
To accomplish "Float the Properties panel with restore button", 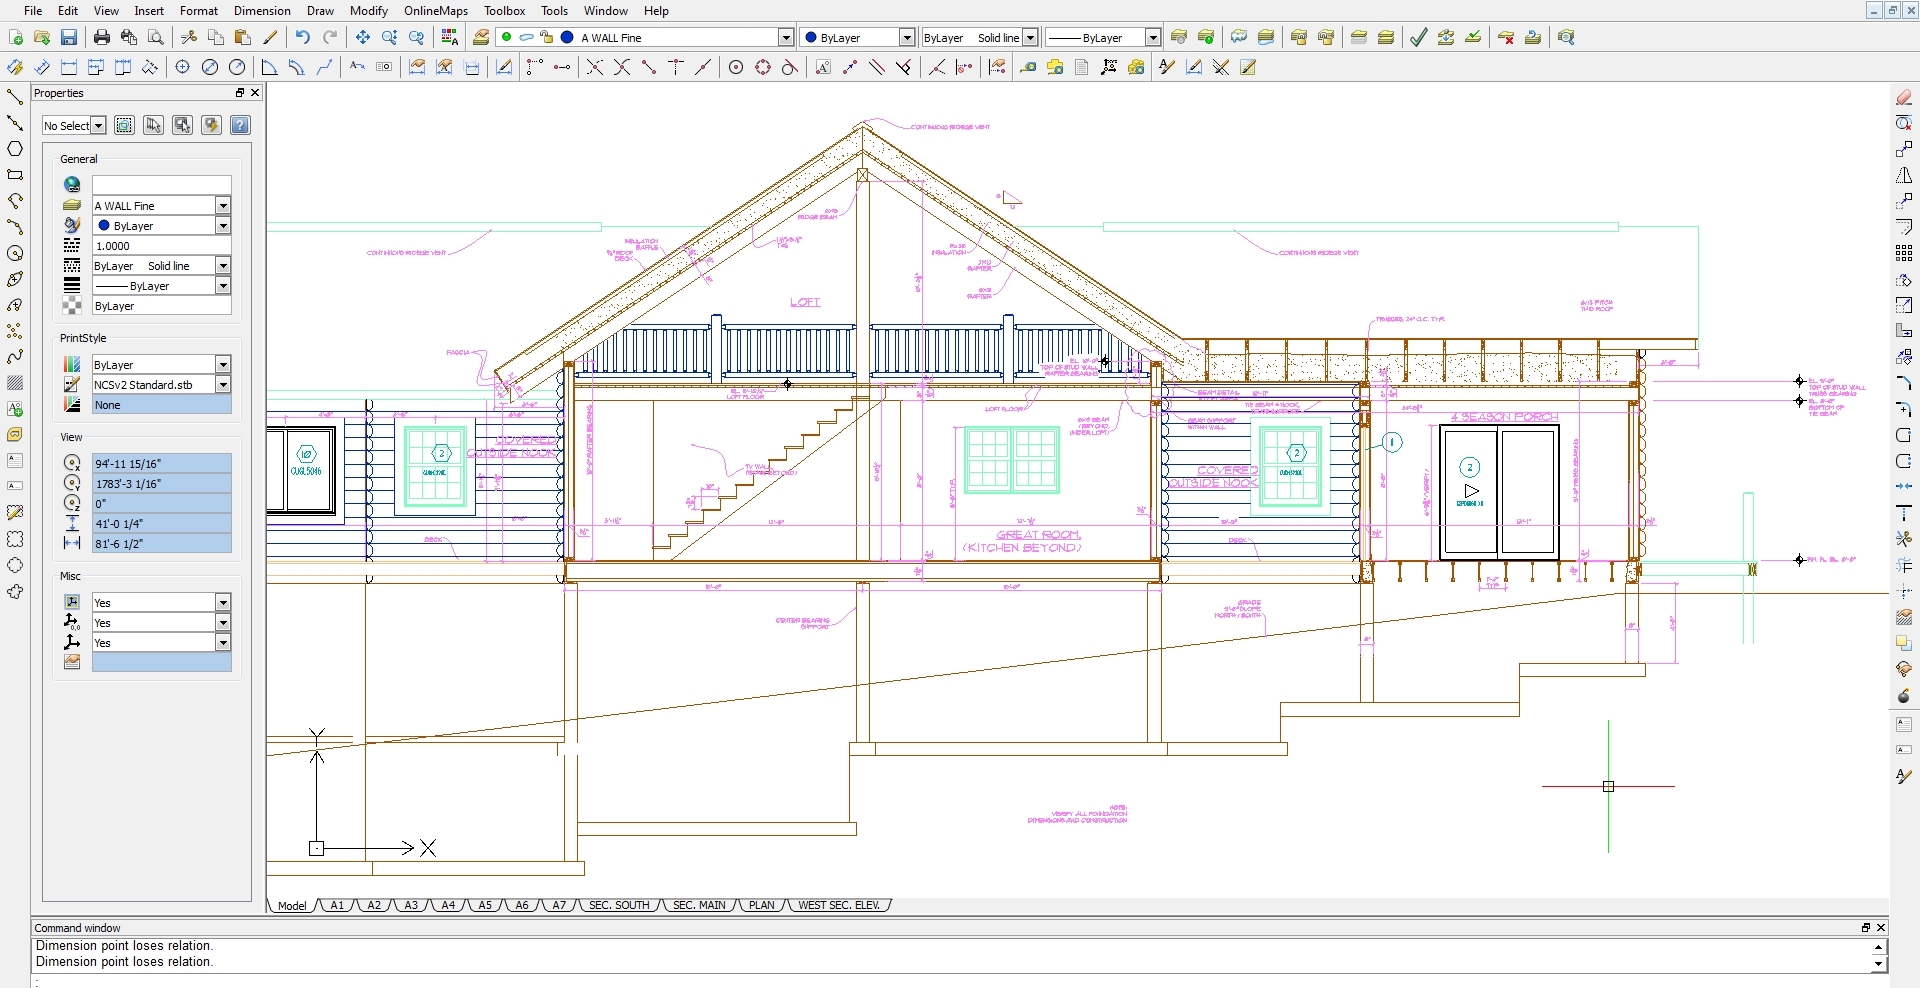I will [x=240, y=93].
